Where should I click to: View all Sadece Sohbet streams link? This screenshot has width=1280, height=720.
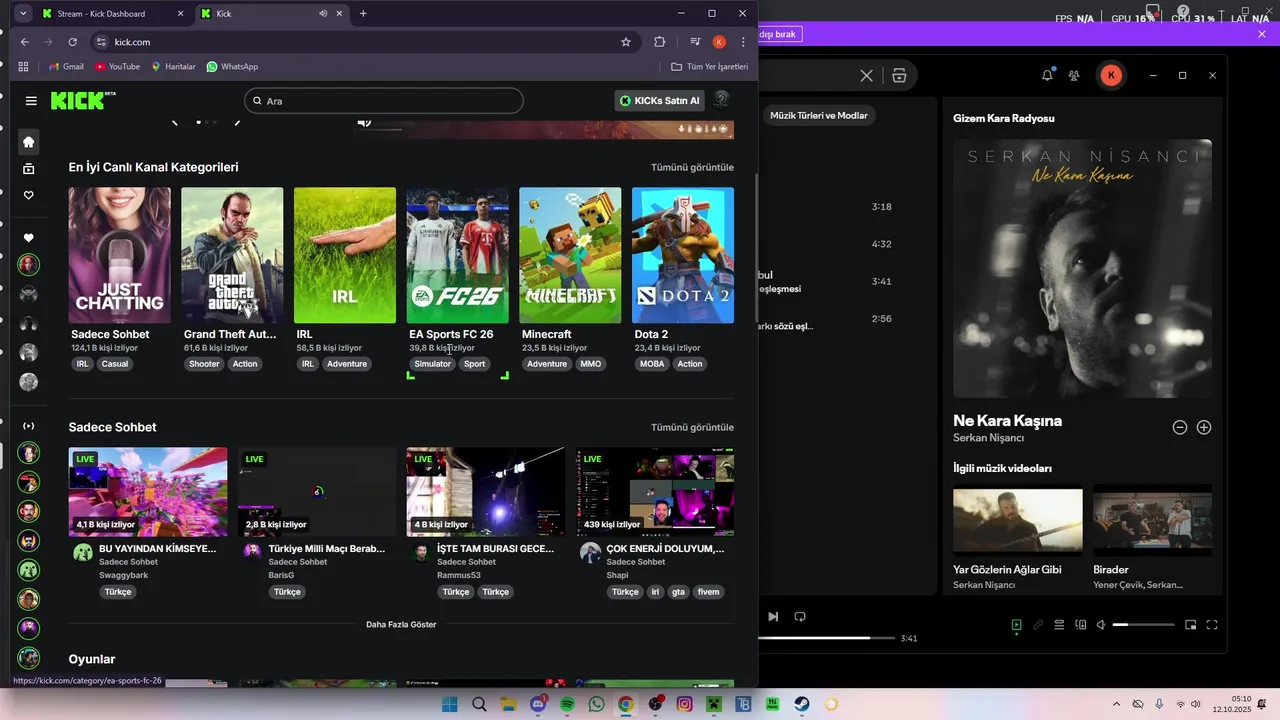(x=692, y=427)
